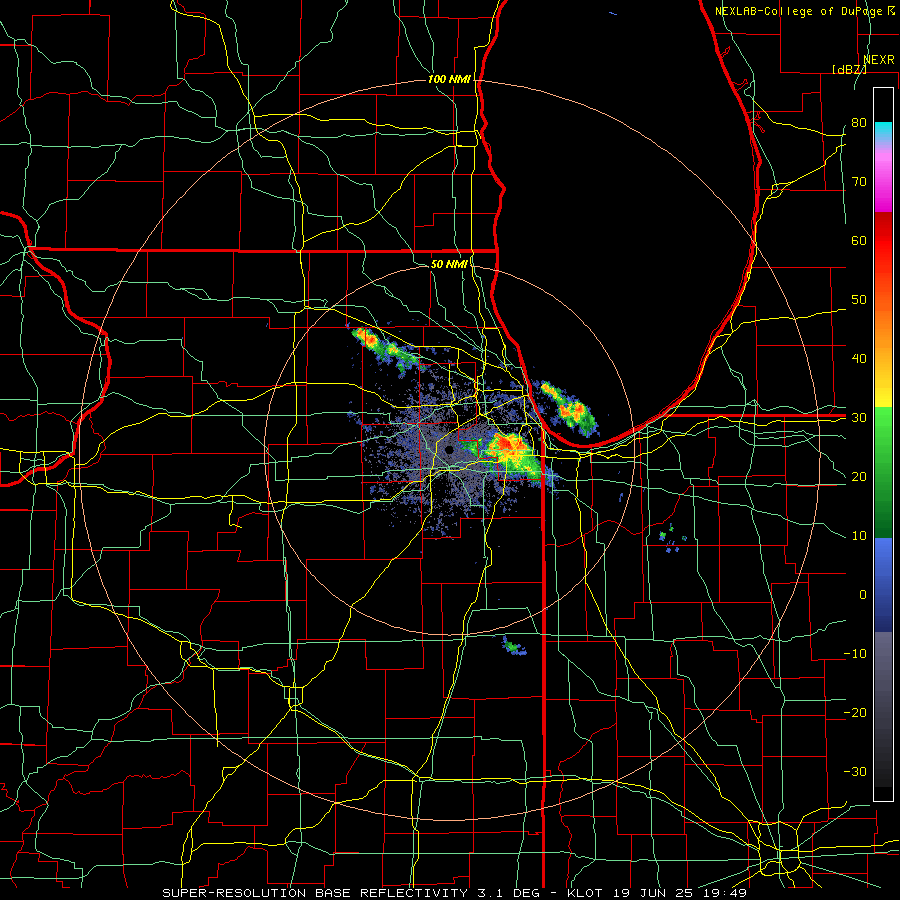Click the 0 value on the dBZ scale
900x900 pixels.
pyautogui.click(x=863, y=595)
